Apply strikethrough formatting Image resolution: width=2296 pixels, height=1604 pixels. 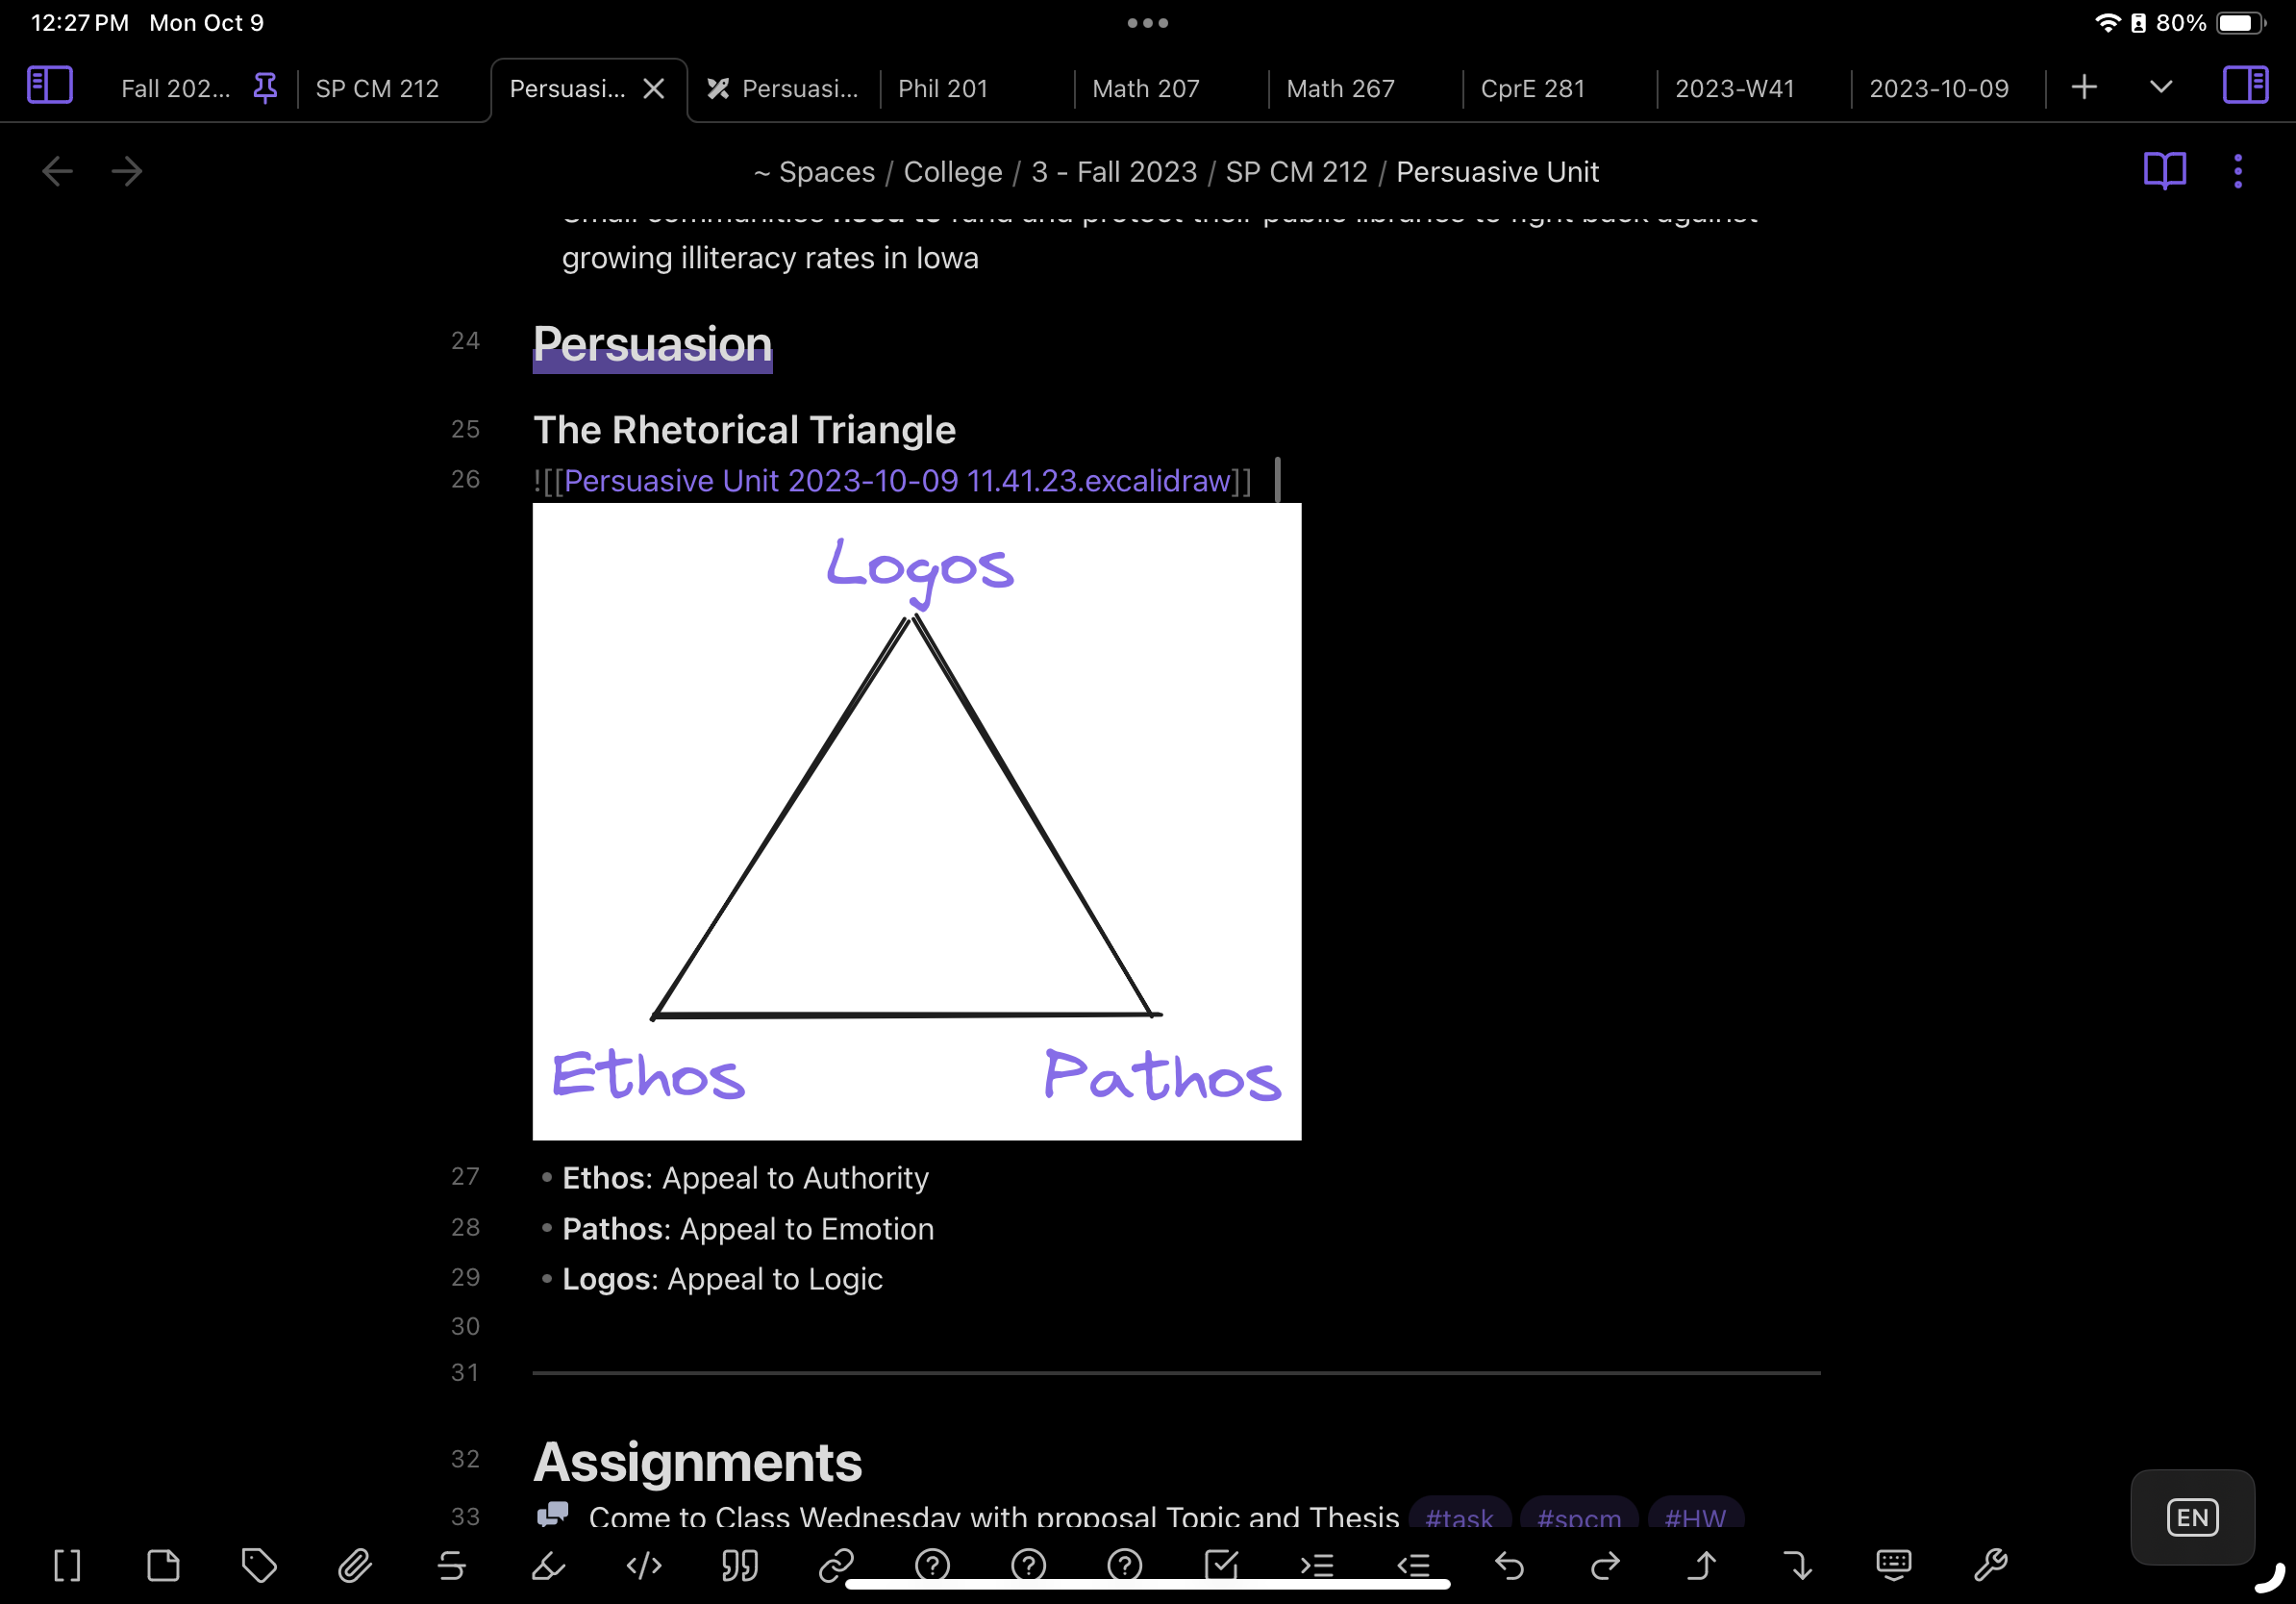[x=451, y=1566]
